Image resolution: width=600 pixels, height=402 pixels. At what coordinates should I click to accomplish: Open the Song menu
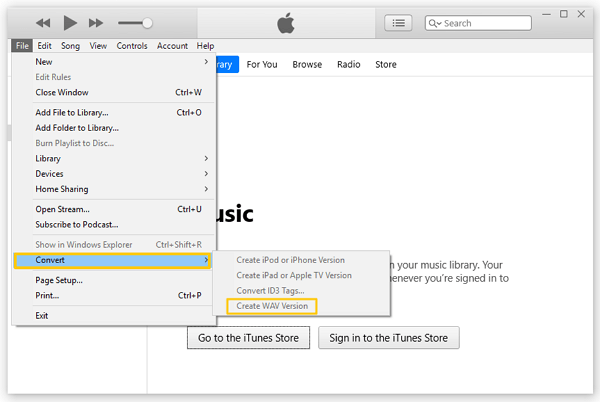pos(70,46)
